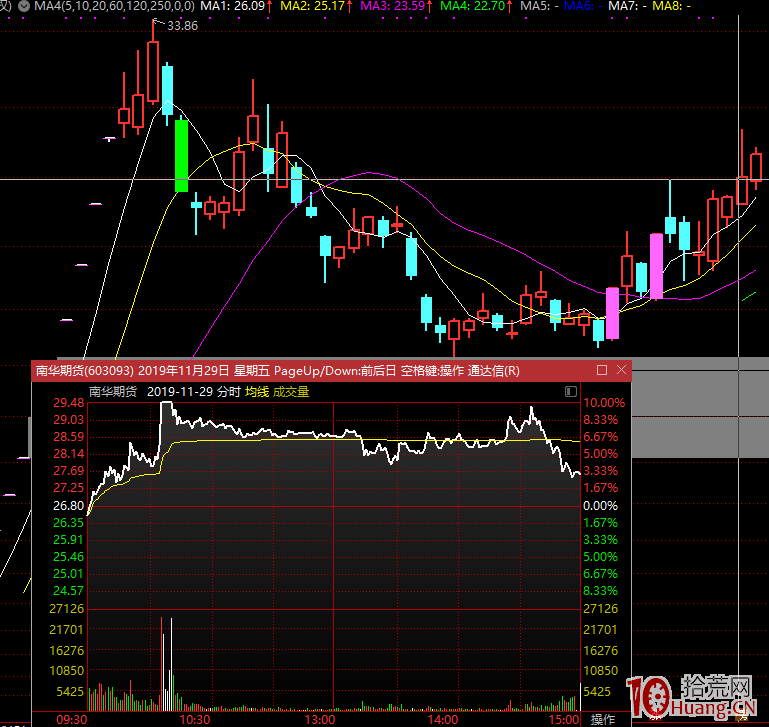Click the 25.46 green price axis value
The image size is (769, 727).
point(69,557)
